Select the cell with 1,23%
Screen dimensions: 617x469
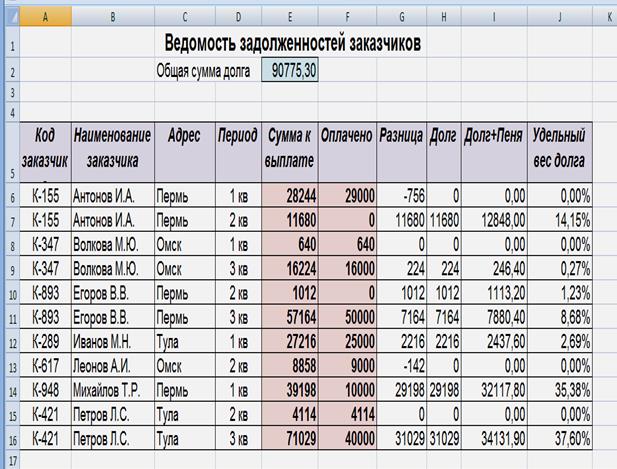[560, 293]
